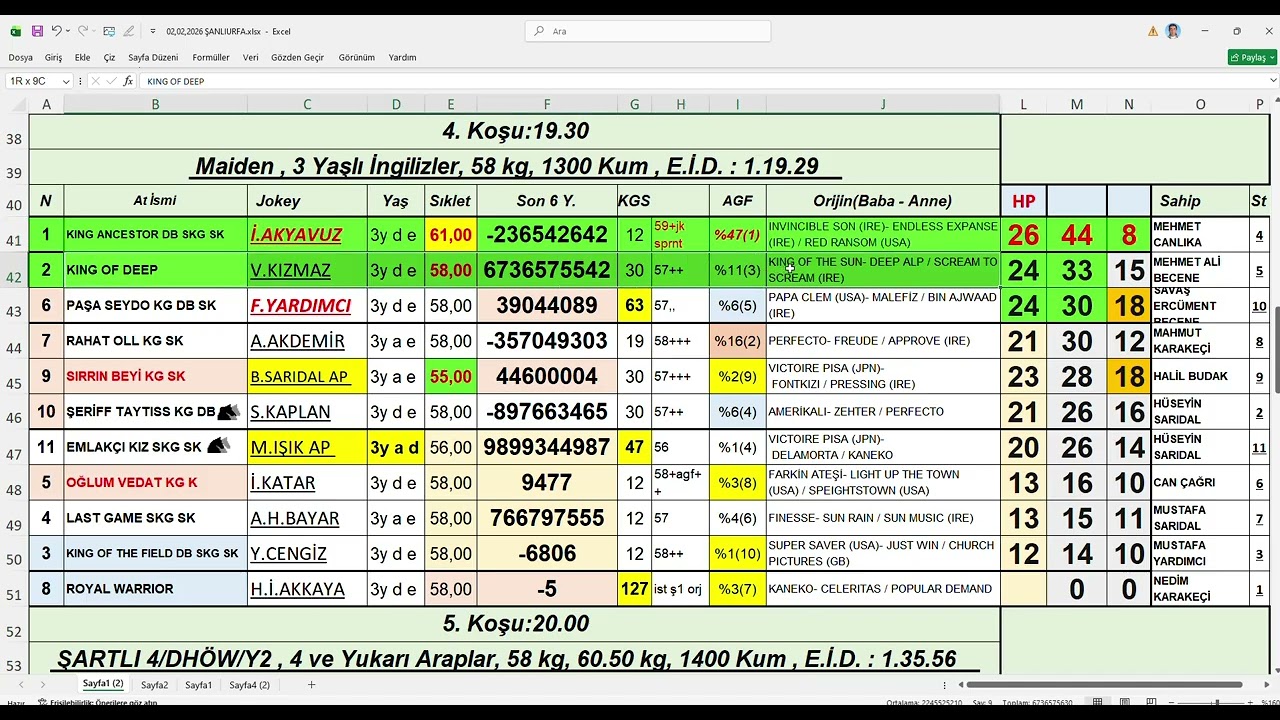Add a new sheet with plus icon

(311, 685)
